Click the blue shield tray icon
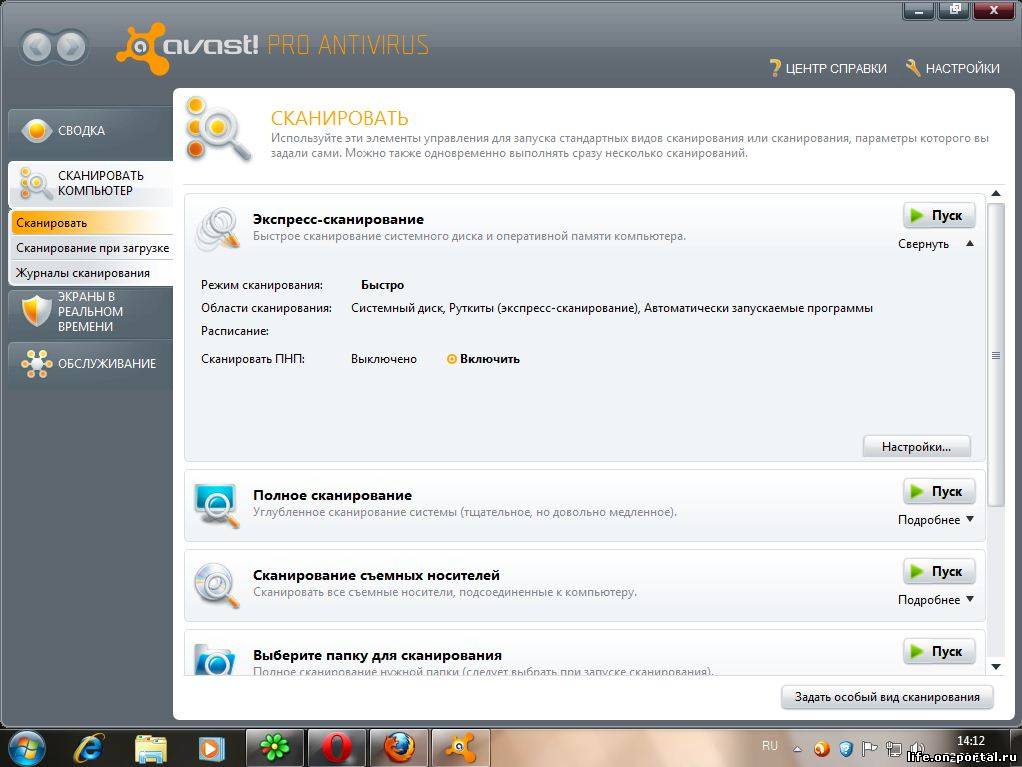The image size is (1022, 767). [x=846, y=749]
